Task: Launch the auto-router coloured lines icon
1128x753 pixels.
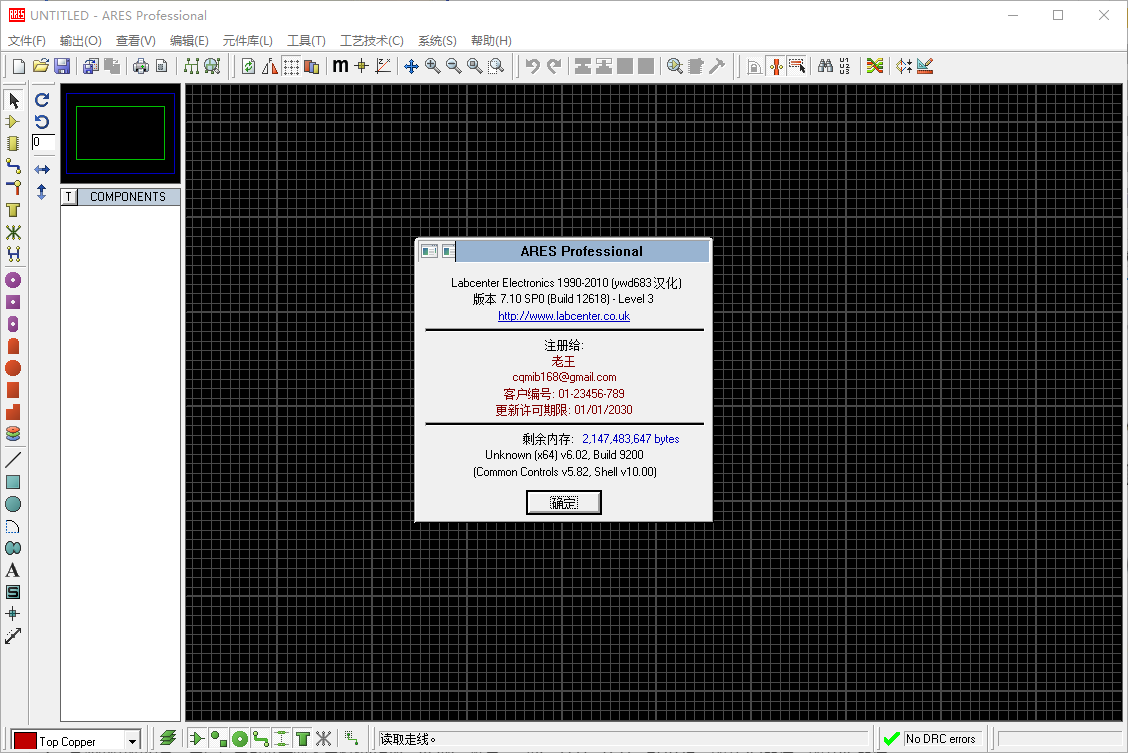Action: coord(875,66)
